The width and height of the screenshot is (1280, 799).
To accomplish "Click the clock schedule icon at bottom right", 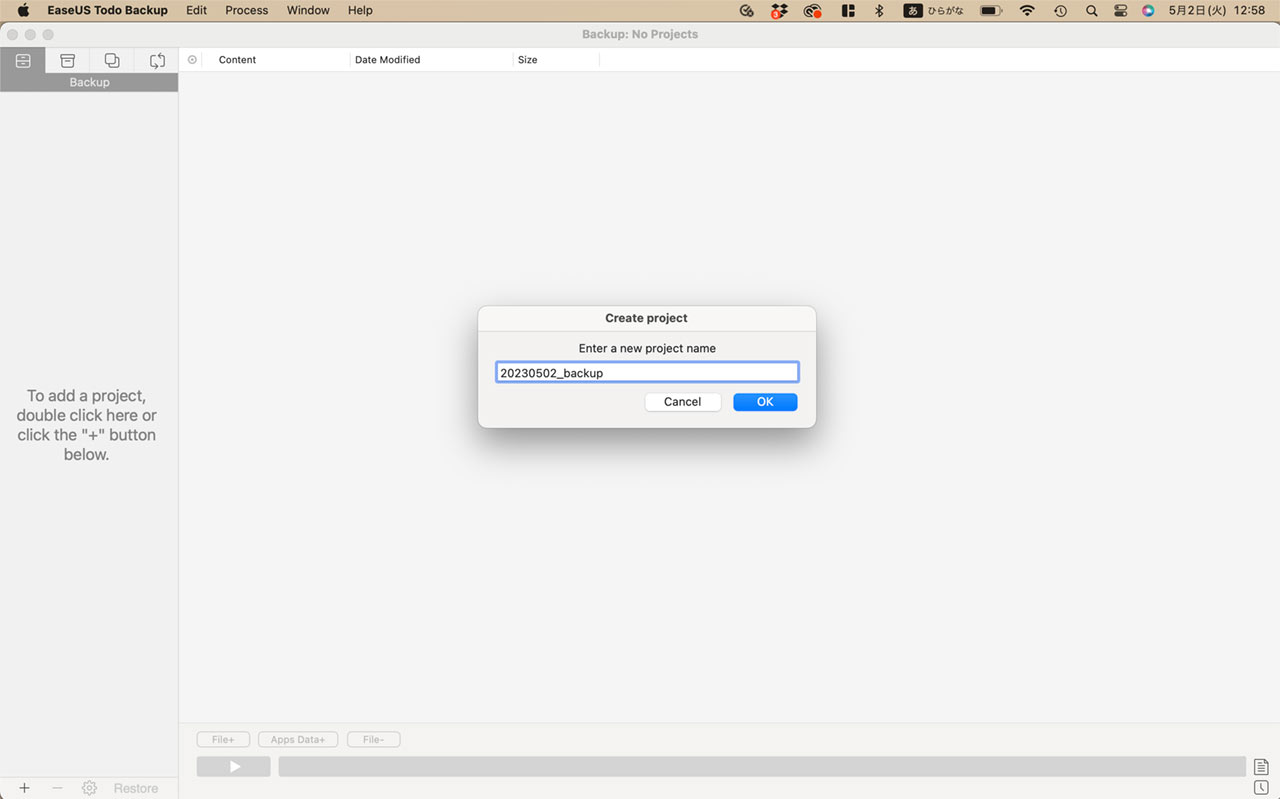I will (x=1260, y=788).
